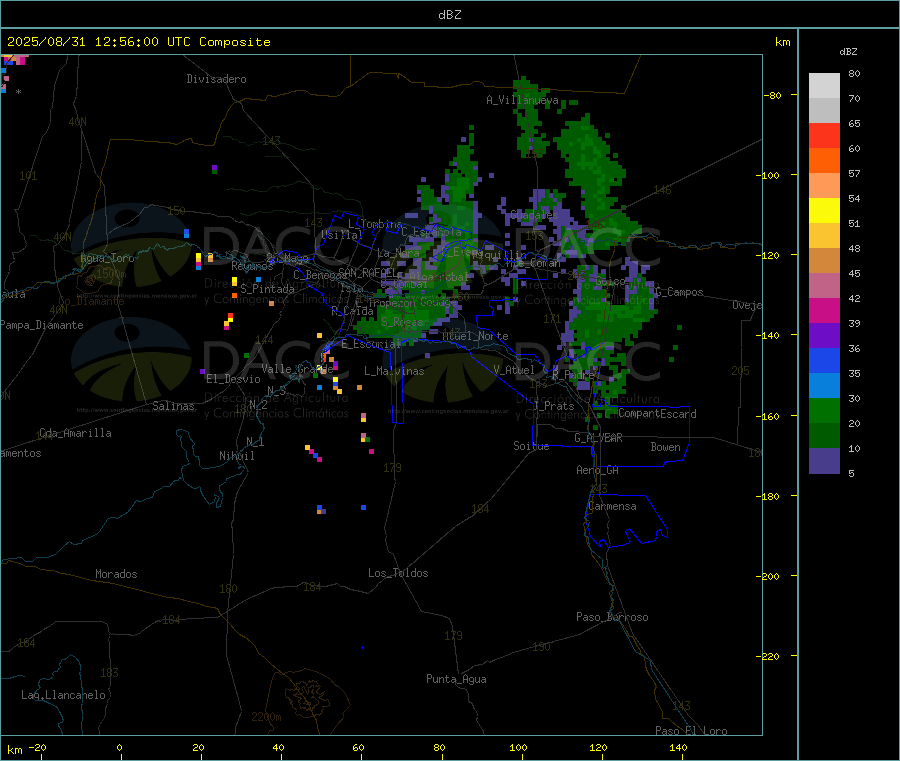
Task: Click the S_Rosas label
Action: coord(402,322)
